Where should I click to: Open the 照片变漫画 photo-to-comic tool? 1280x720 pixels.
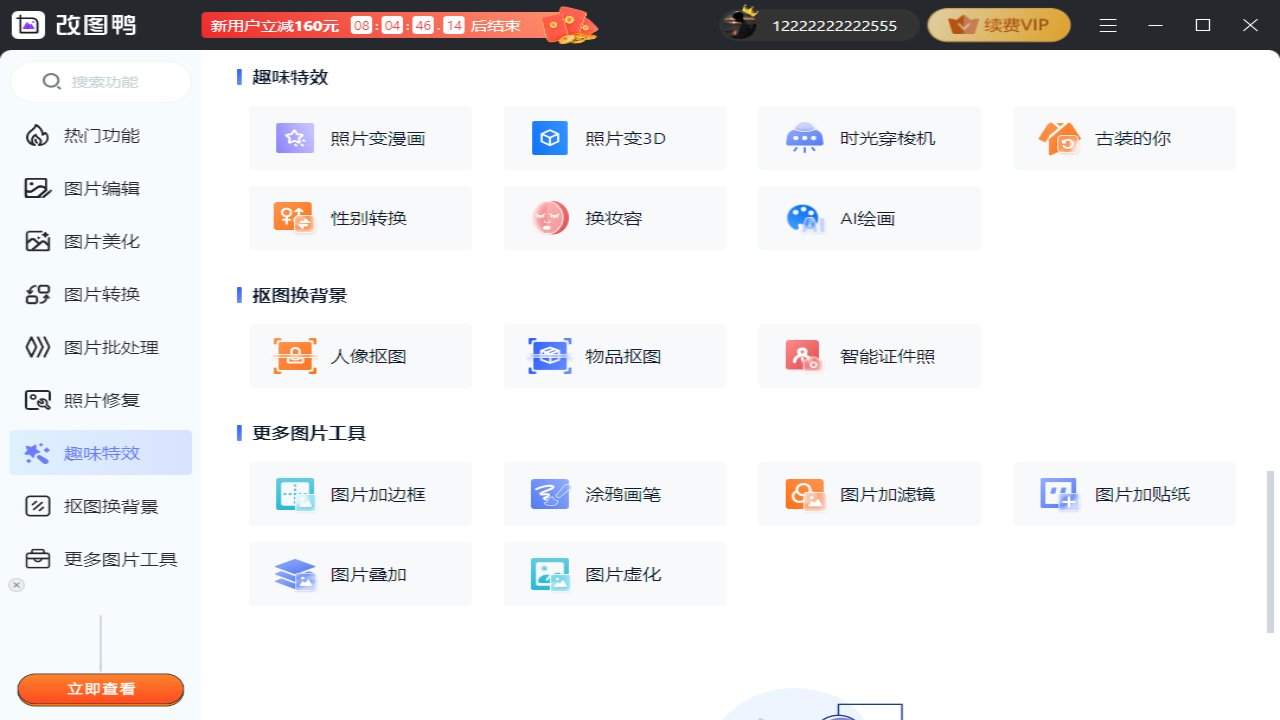[360, 138]
